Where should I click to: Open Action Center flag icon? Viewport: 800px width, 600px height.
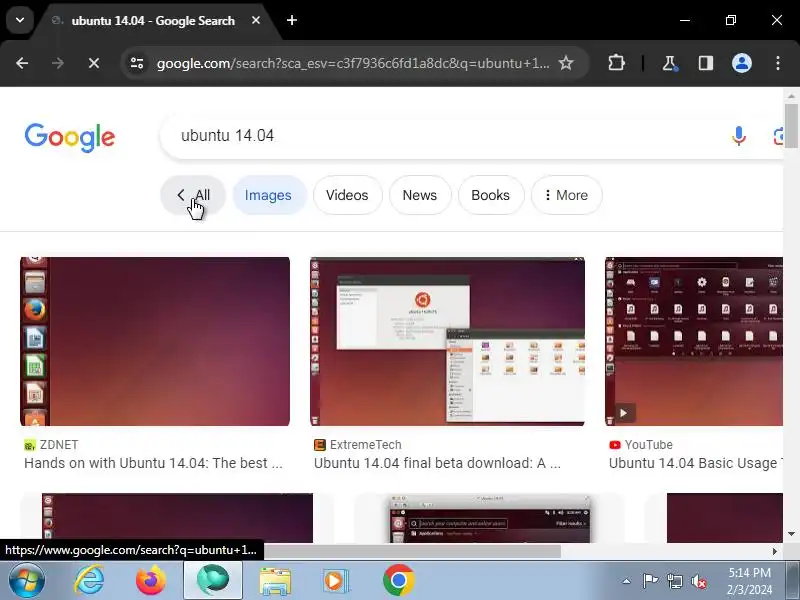[650, 581]
